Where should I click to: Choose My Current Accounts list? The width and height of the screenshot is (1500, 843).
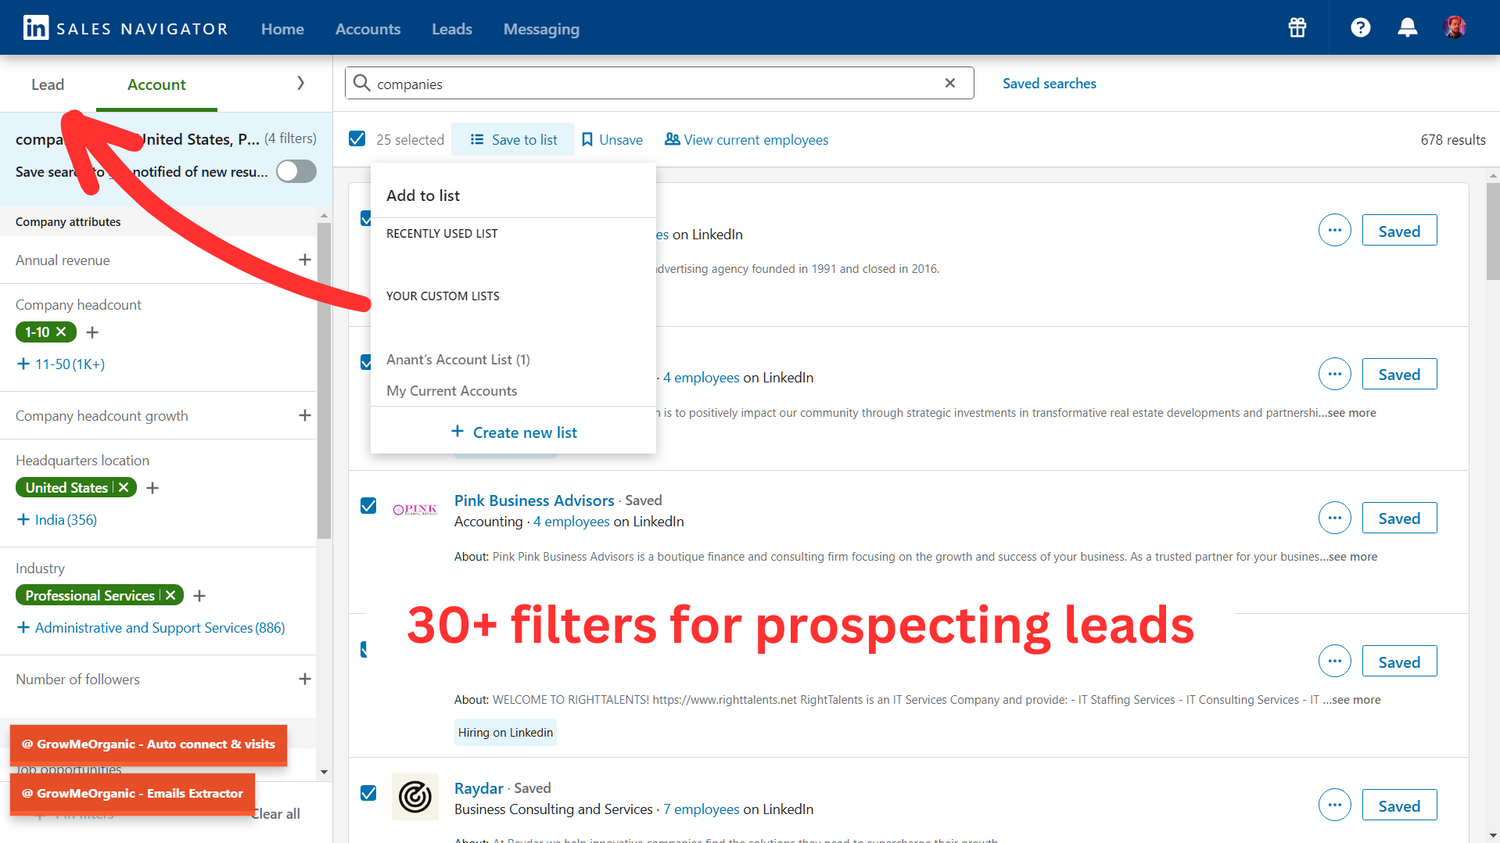(452, 391)
